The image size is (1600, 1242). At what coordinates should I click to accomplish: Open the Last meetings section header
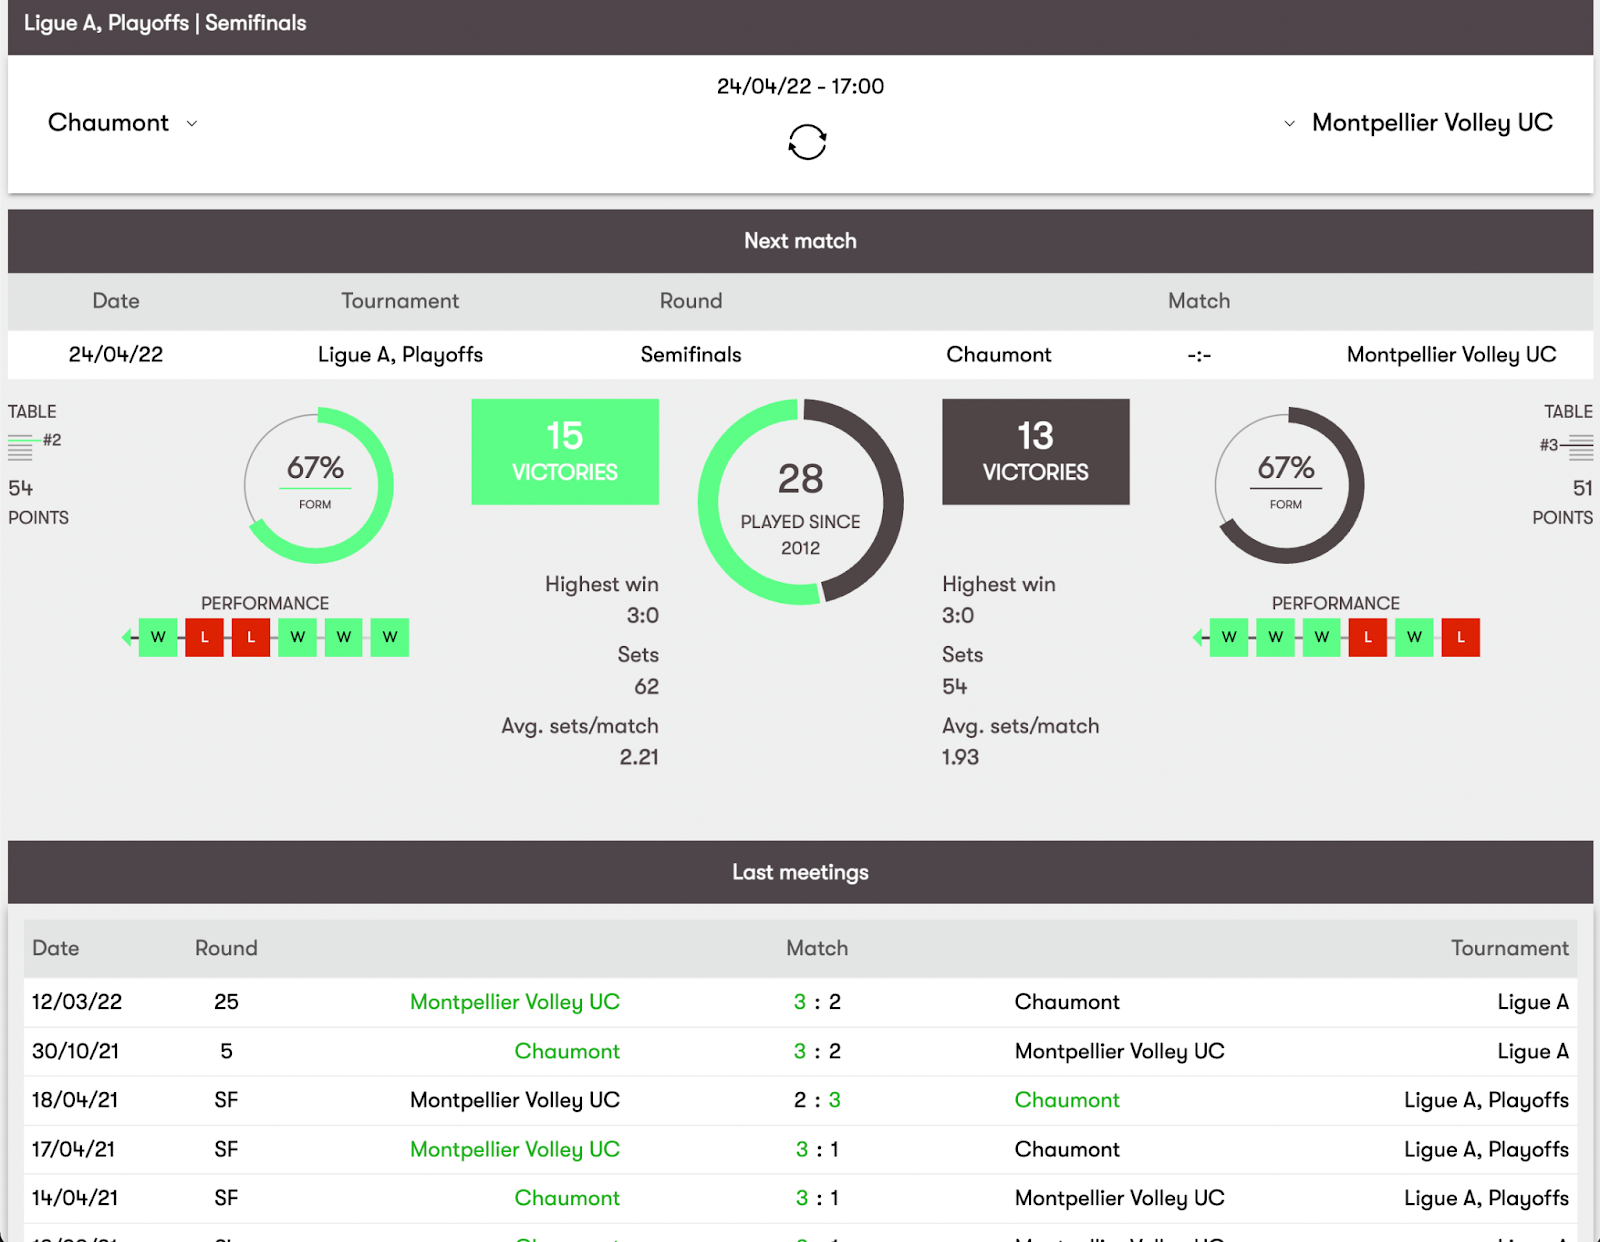tap(800, 872)
